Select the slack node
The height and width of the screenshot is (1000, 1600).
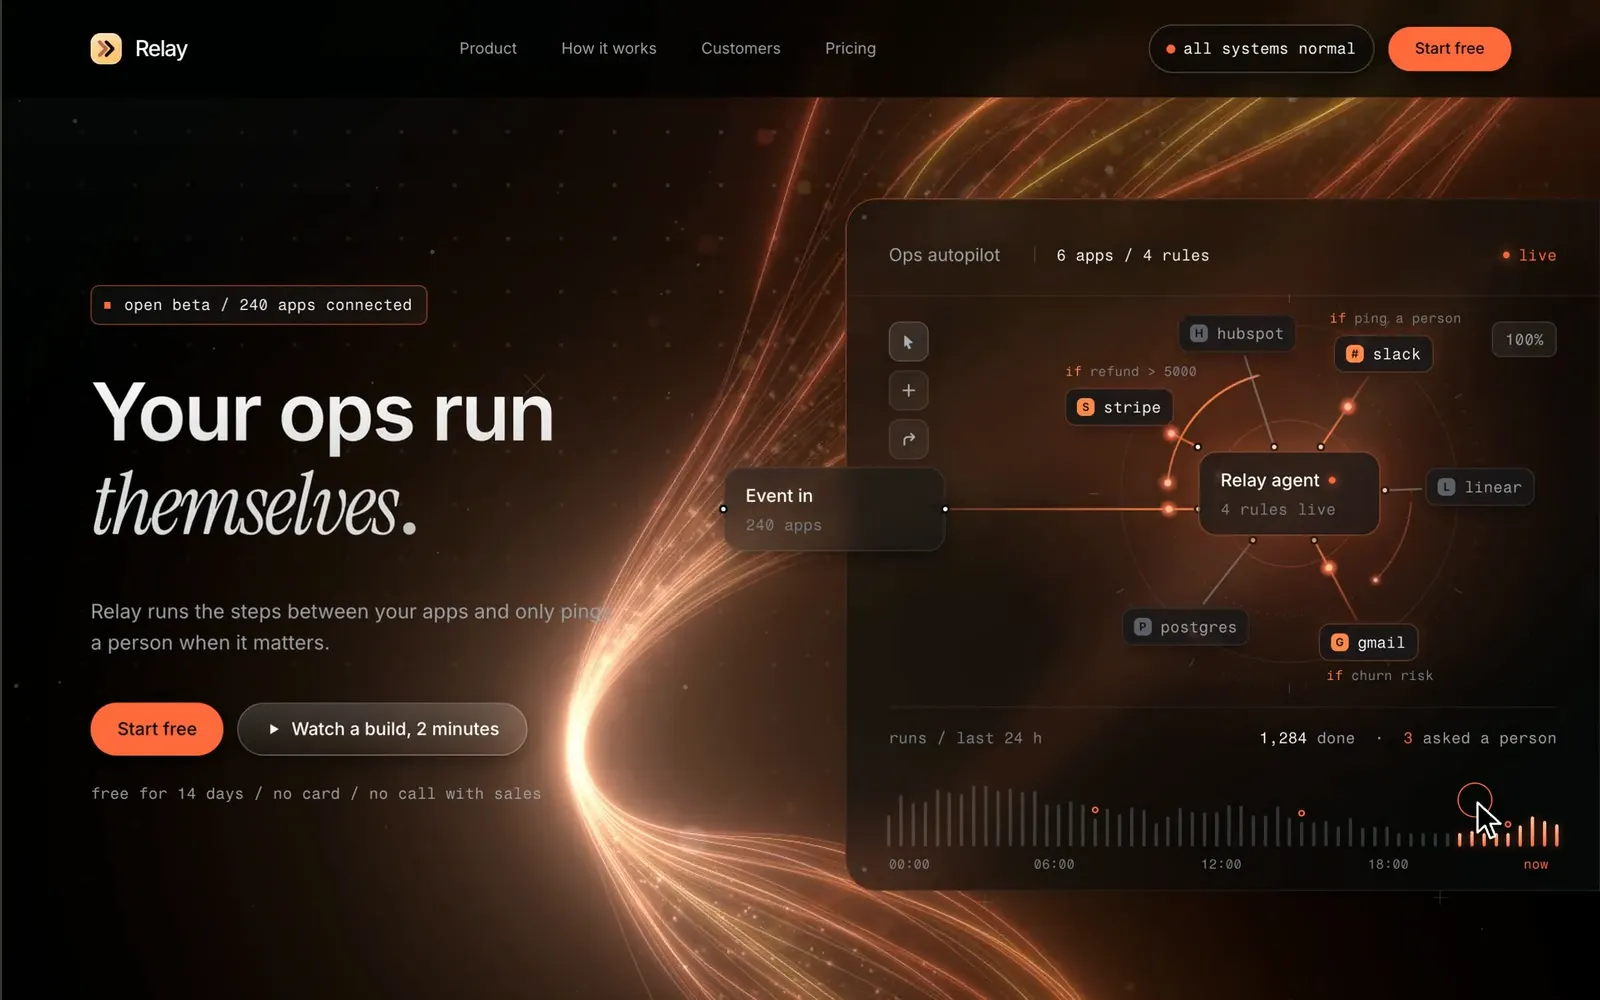pos(1384,354)
